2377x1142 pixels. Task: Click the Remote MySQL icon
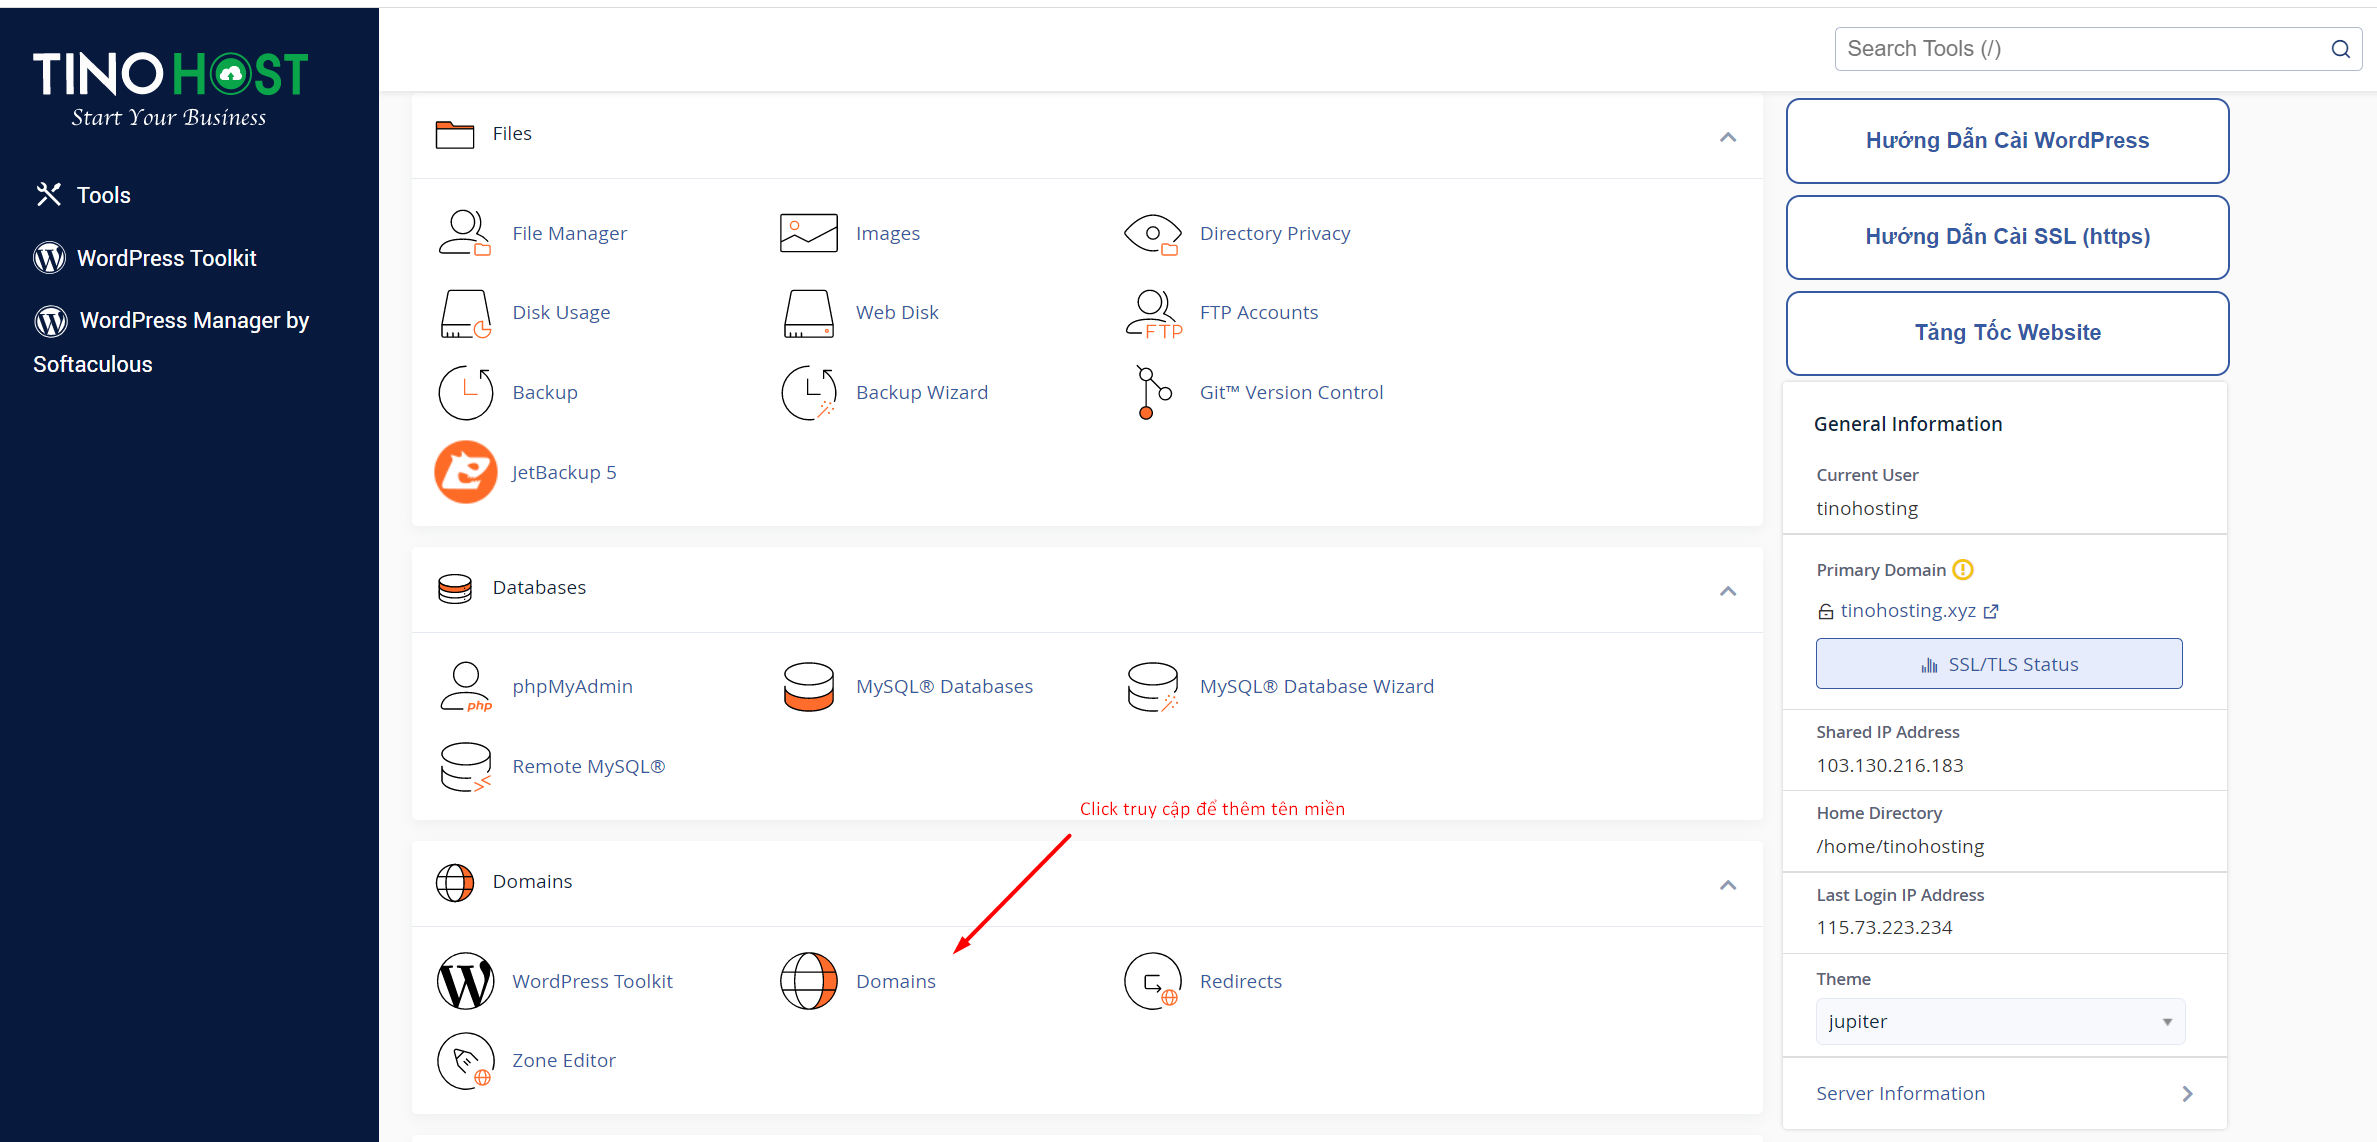point(465,767)
